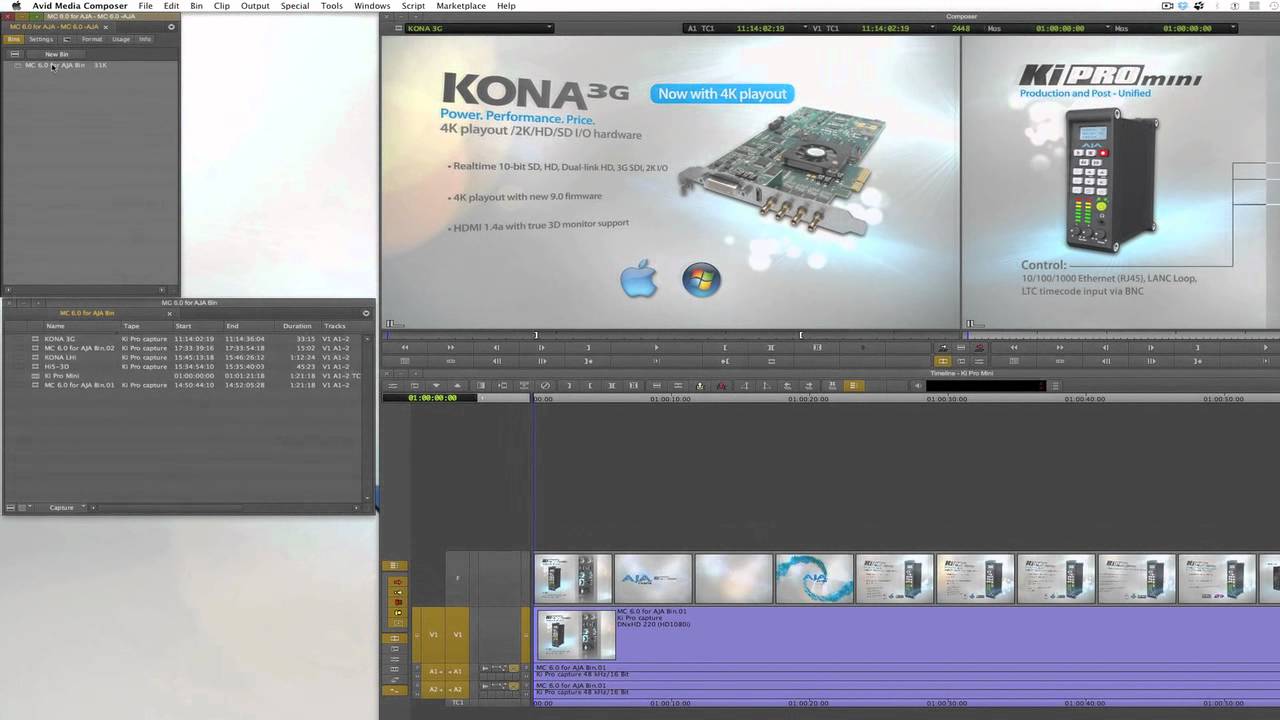Click the New Bin button
The width and height of the screenshot is (1280, 720).
(57, 54)
